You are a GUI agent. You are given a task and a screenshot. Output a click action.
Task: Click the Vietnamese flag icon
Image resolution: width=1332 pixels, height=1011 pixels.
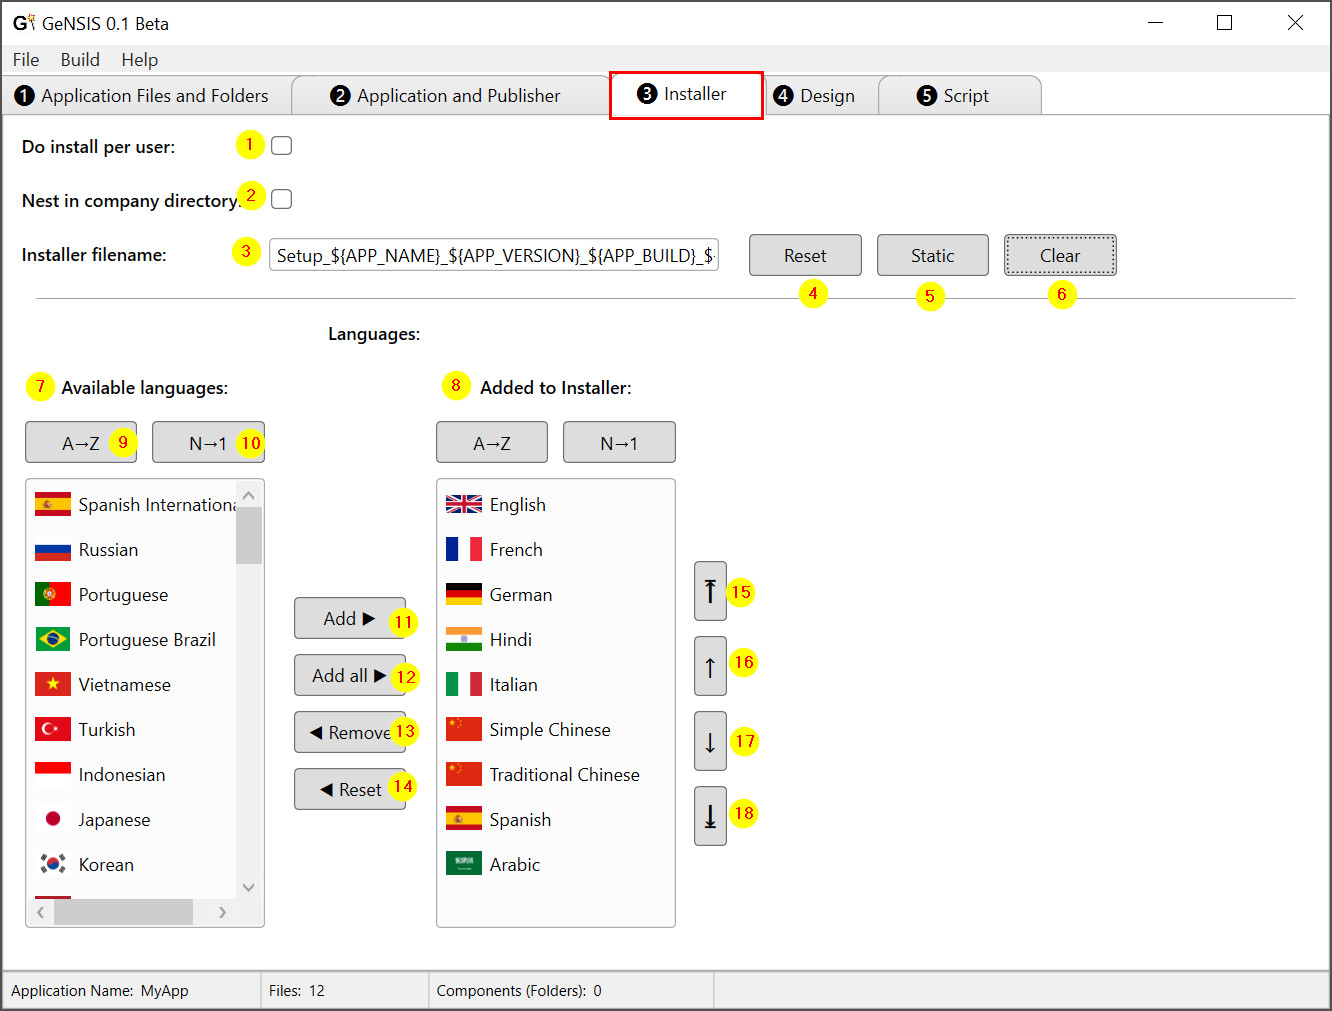pyautogui.click(x=53, y=684)
